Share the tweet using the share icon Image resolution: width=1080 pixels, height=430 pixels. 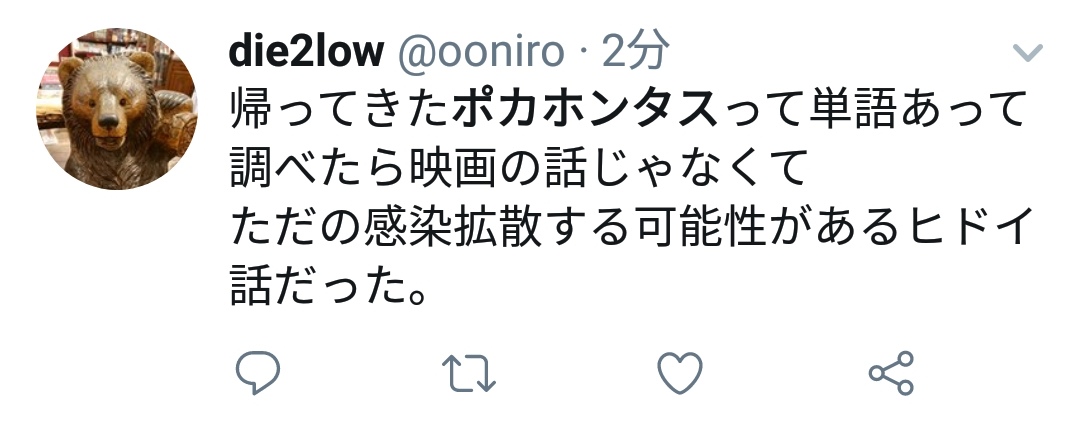pyautogui.click(x=891, y=373)
